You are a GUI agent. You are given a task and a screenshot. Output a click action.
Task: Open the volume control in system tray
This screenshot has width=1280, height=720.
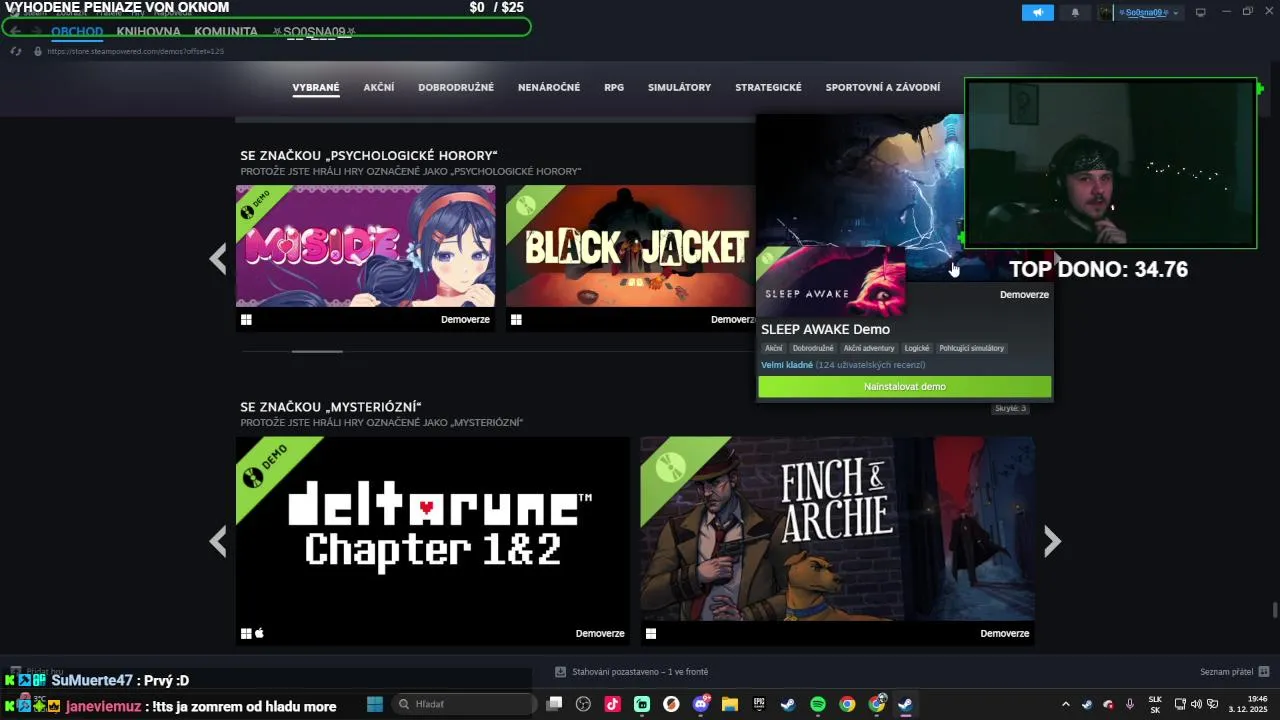(x=1196, y=704)
